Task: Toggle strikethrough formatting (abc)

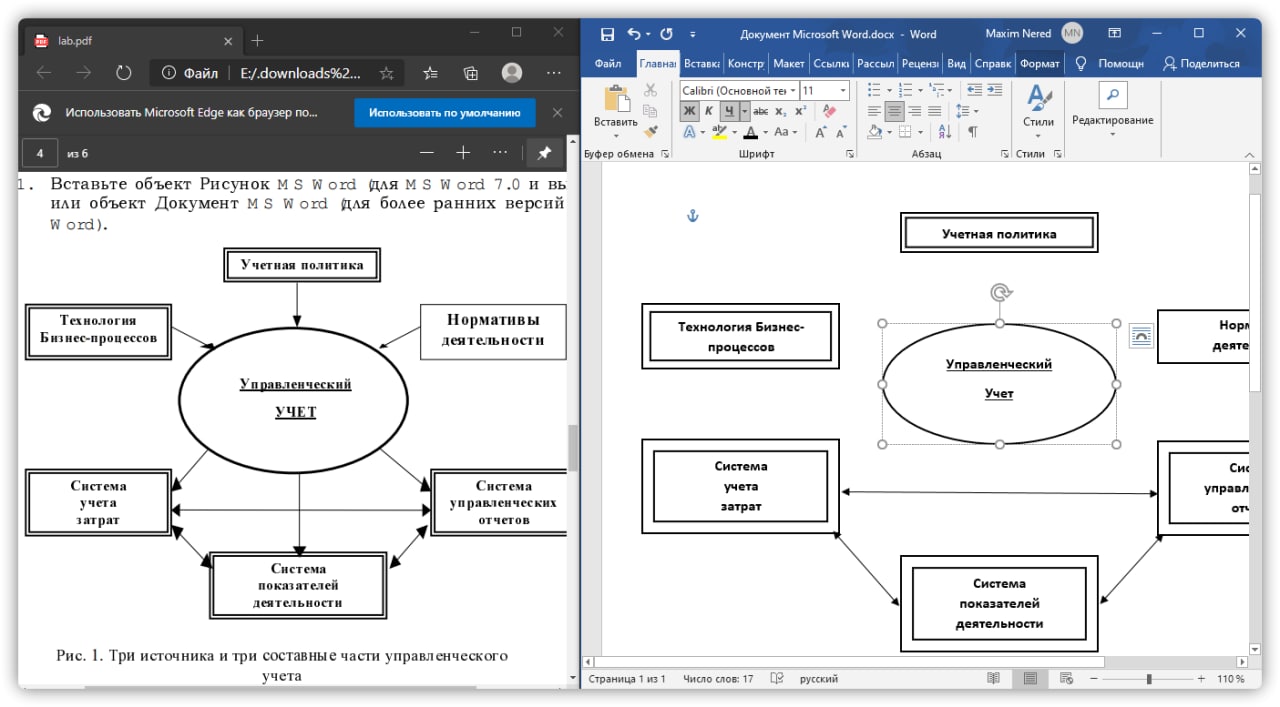Action: [761, 111]
